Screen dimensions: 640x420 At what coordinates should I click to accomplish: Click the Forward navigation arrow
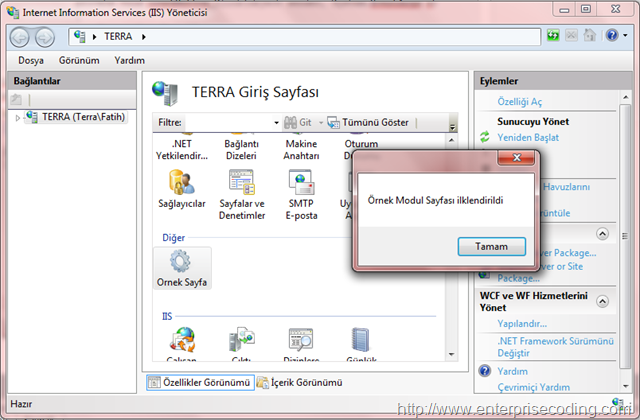click(x=44, y=37)
